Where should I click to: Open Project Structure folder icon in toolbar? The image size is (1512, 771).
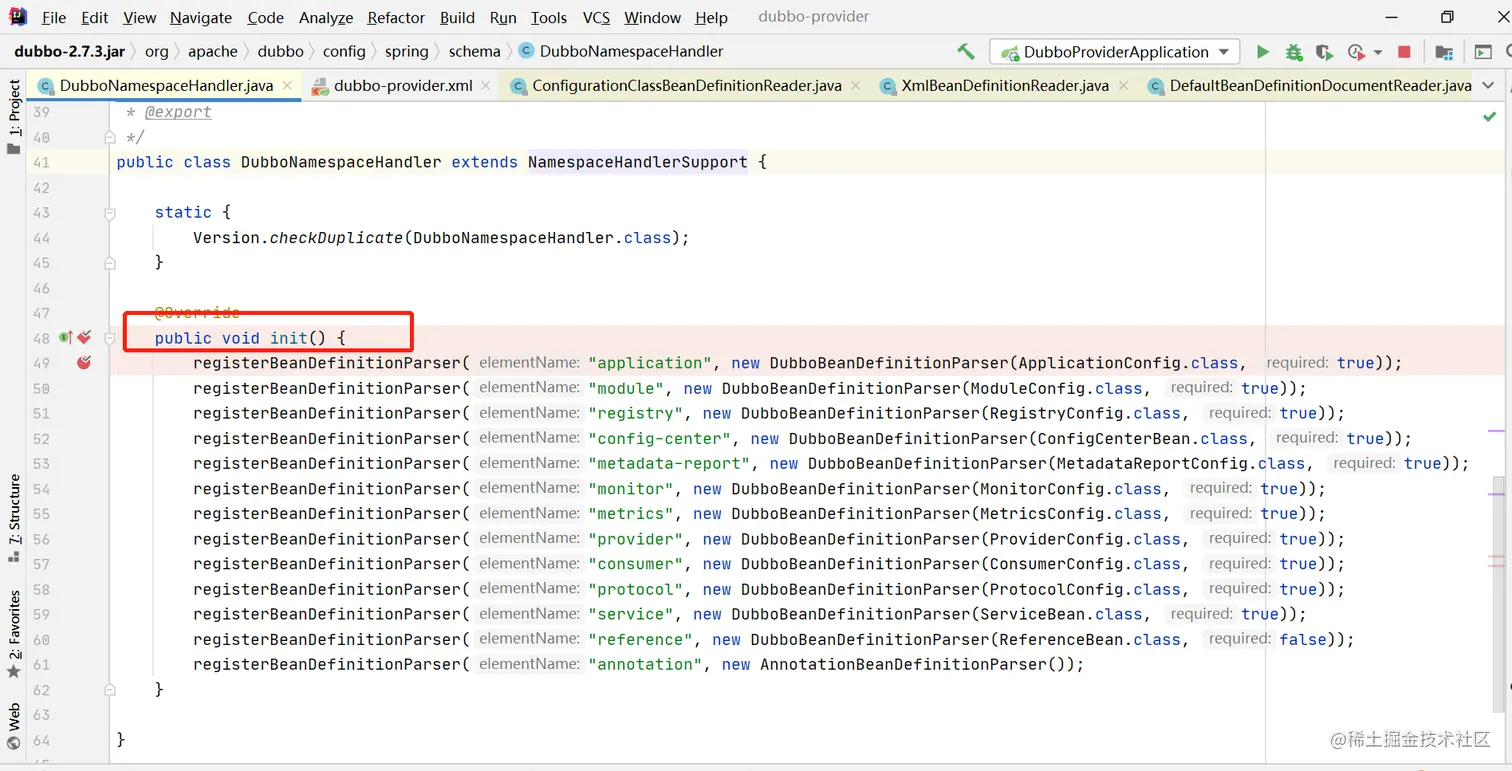[x=1443, y=52]
